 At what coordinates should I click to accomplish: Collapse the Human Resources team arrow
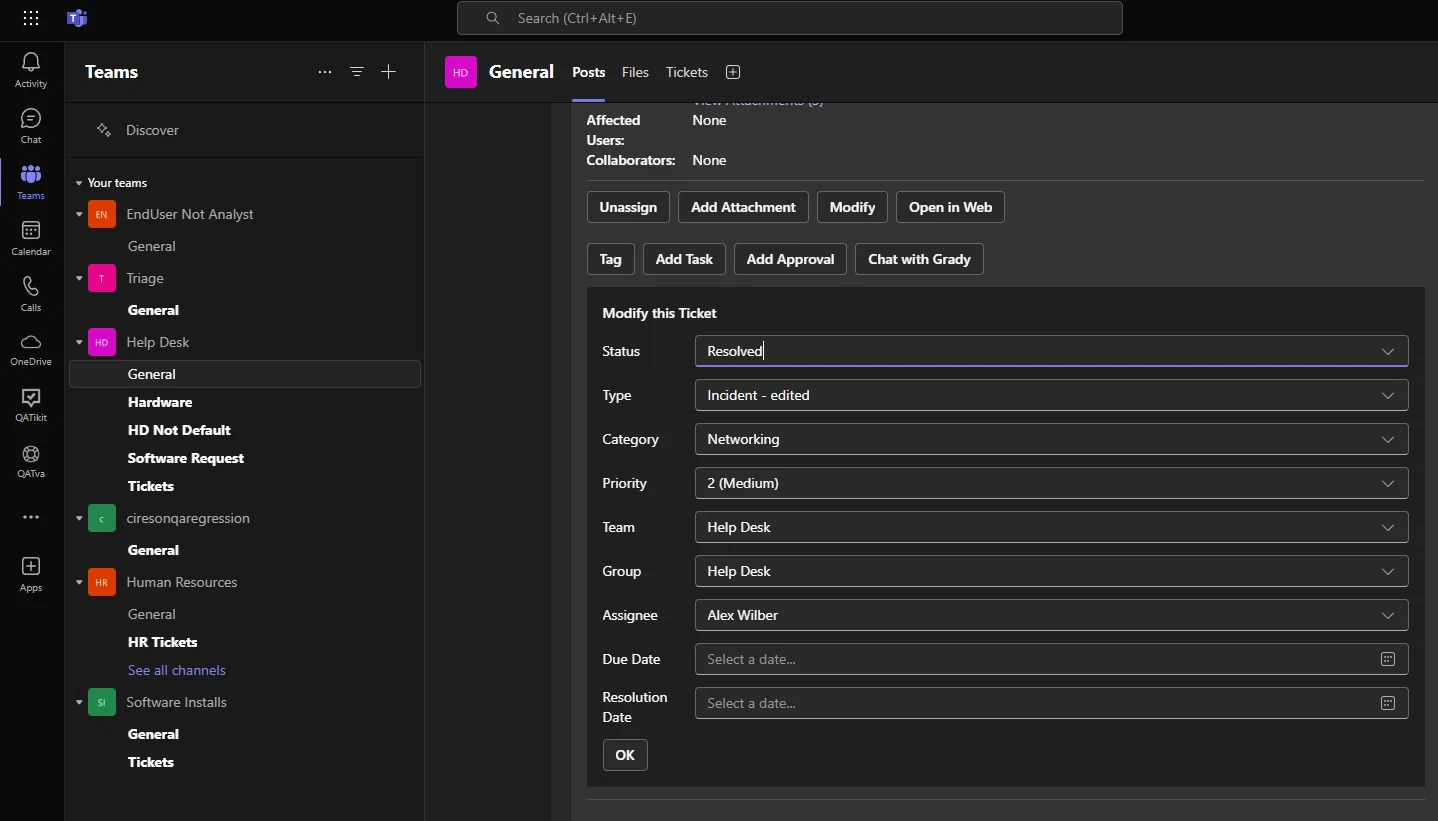[79, 582]
